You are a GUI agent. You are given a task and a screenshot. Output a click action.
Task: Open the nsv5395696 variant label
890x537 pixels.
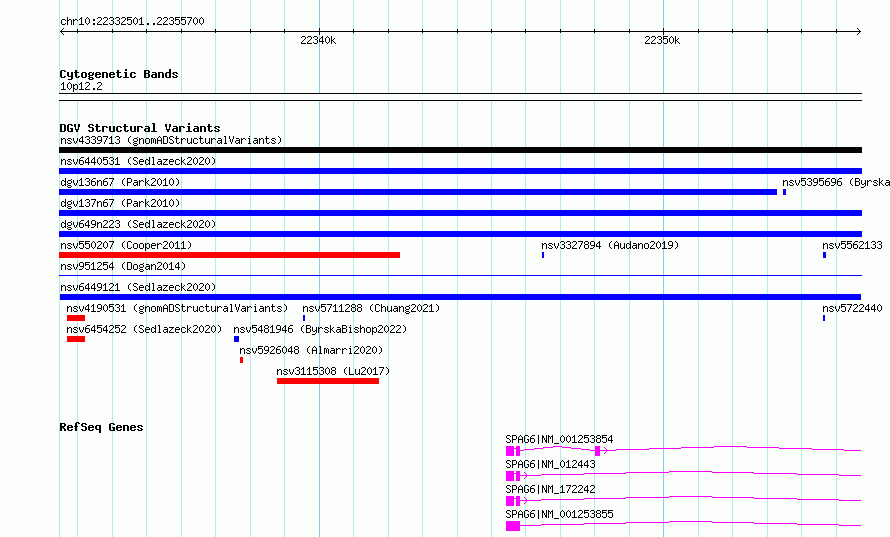click(836, 182)
